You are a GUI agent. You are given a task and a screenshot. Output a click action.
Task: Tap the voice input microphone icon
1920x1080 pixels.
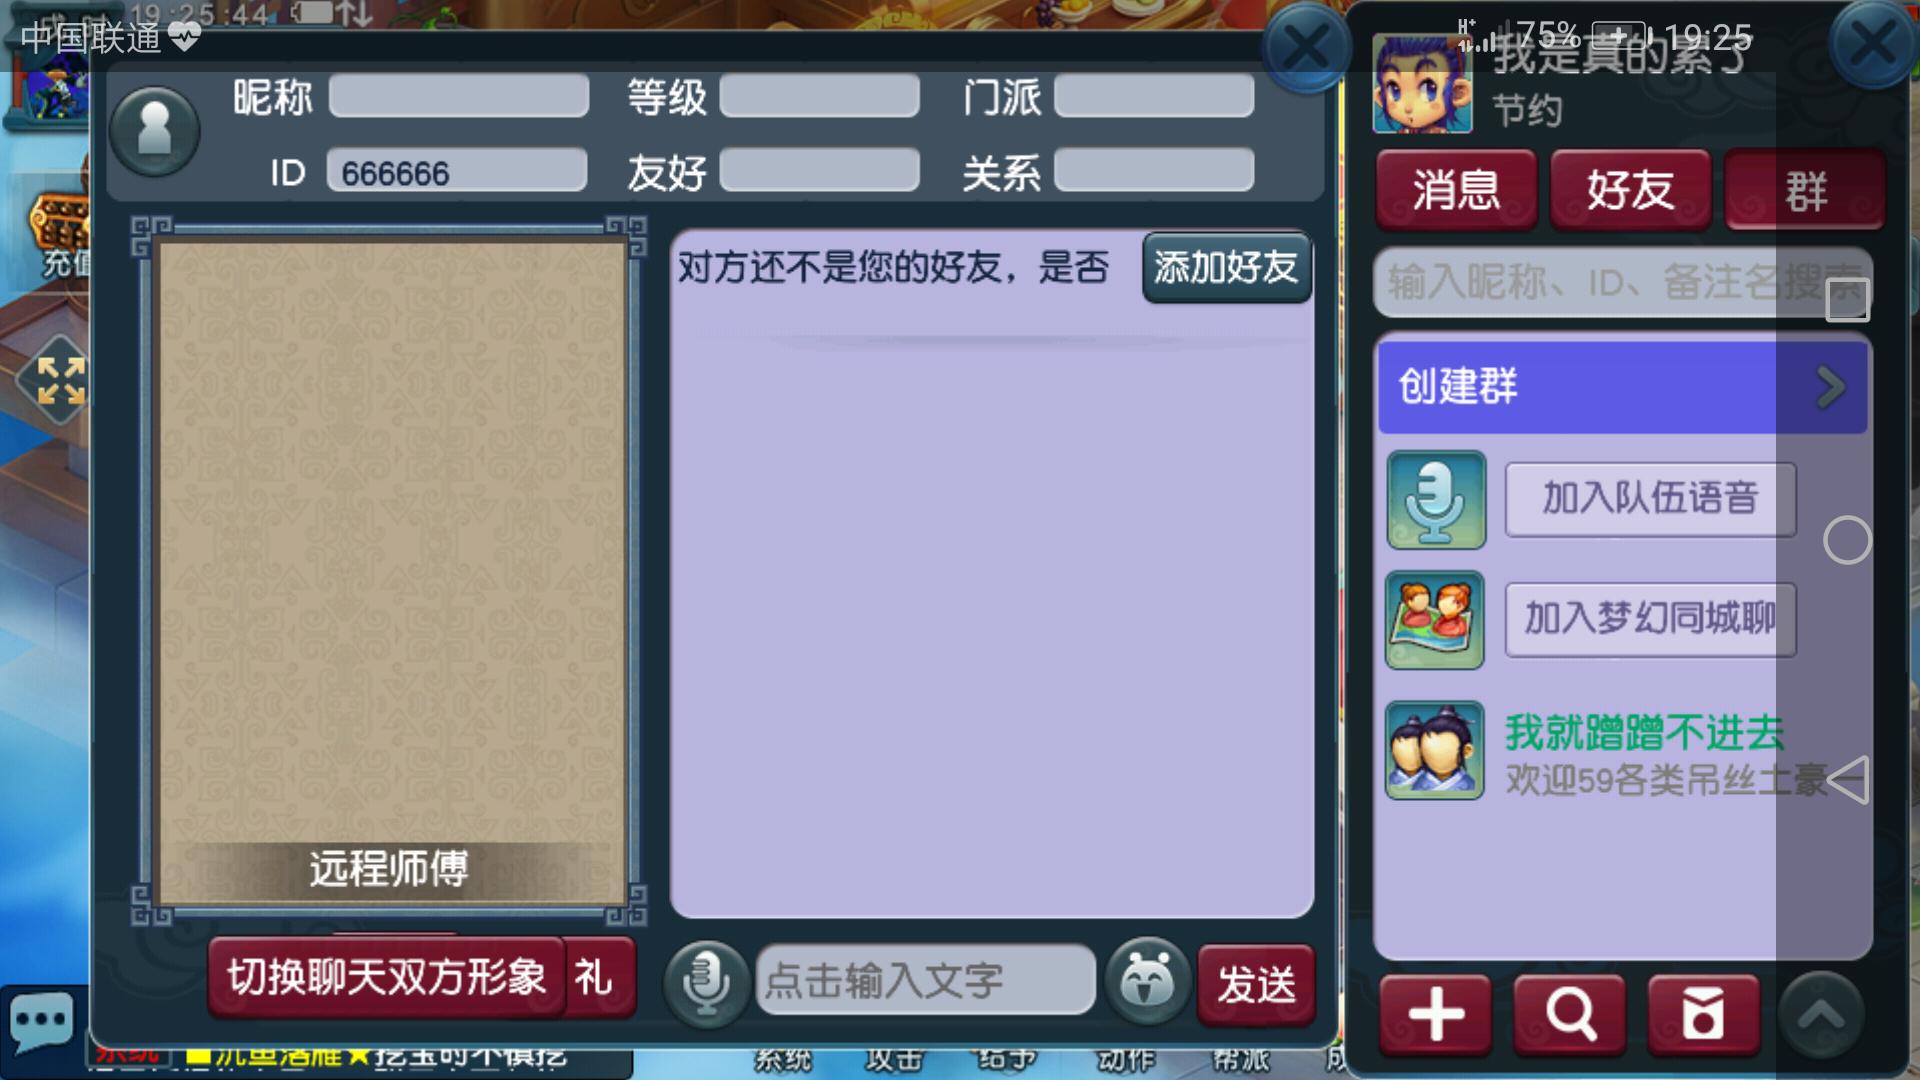(706, 984)
